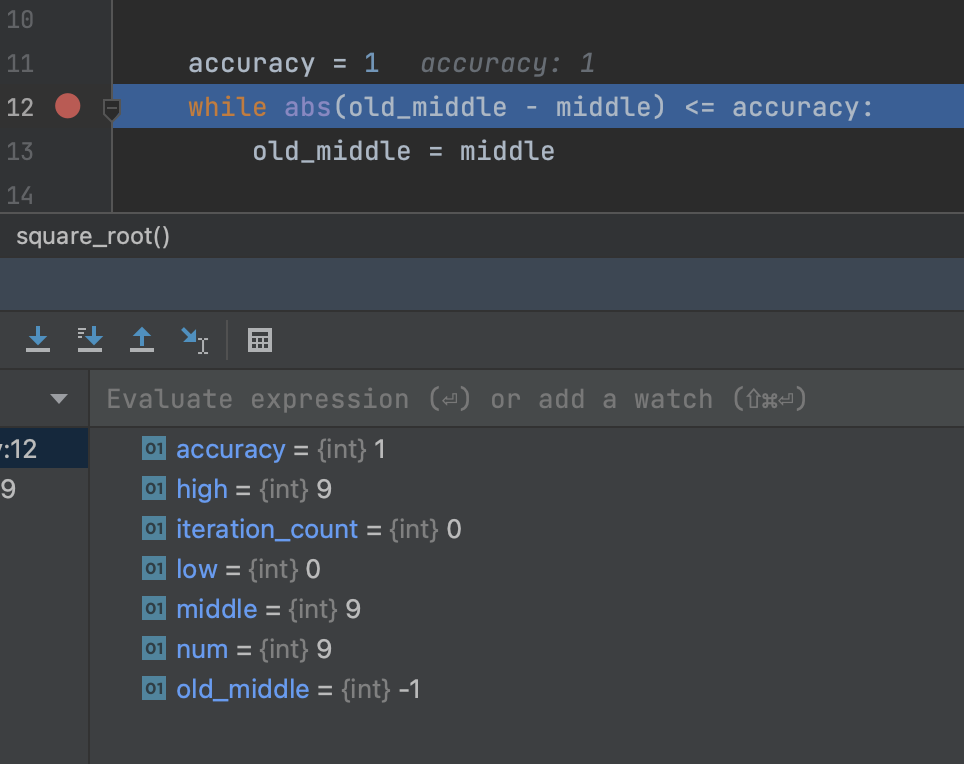Viewport: 964px width, 764px height.
Task: Click the variable type icon beside num
Action: coord(153,649)
